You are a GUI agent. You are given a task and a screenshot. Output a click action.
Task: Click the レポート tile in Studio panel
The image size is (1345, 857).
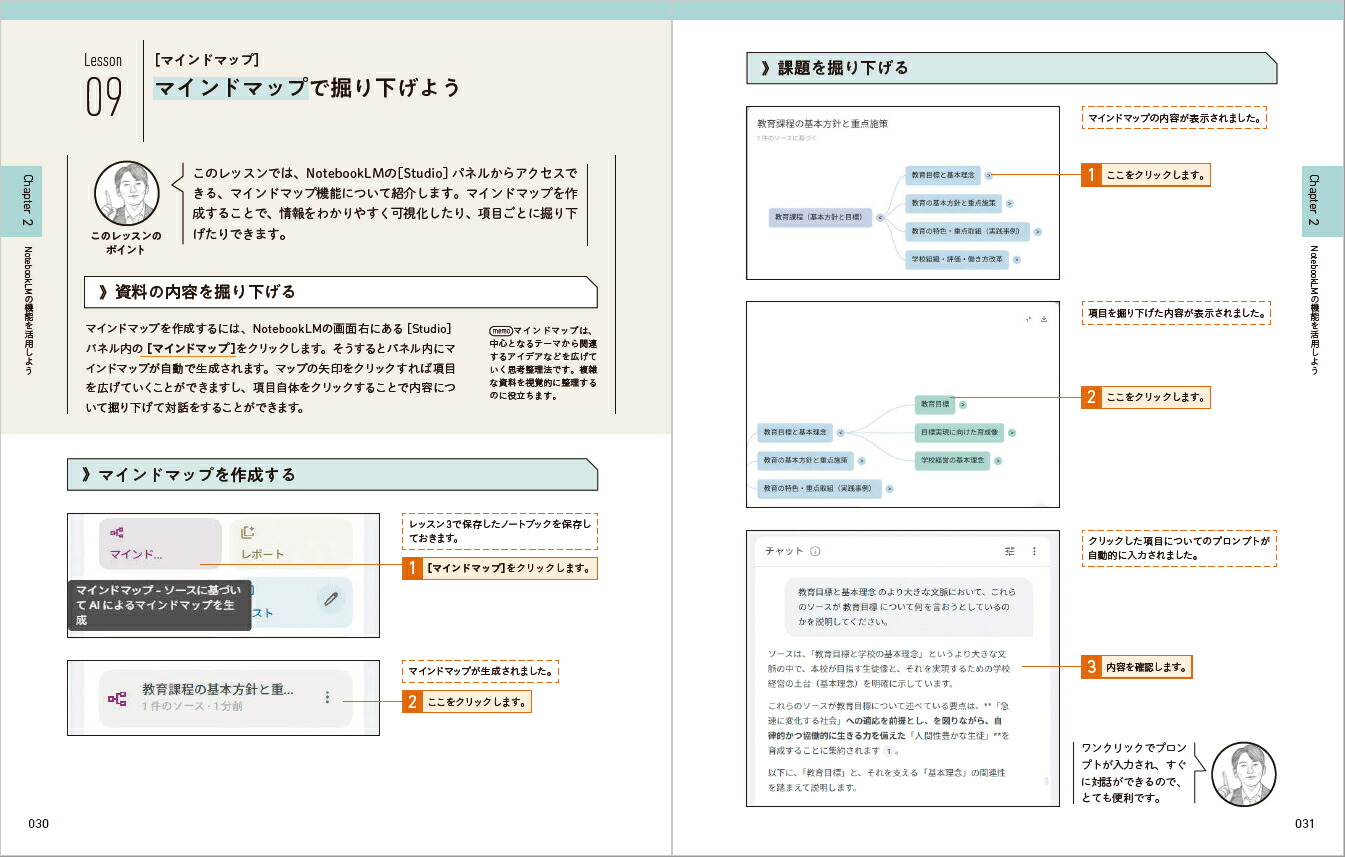[290, 543]
